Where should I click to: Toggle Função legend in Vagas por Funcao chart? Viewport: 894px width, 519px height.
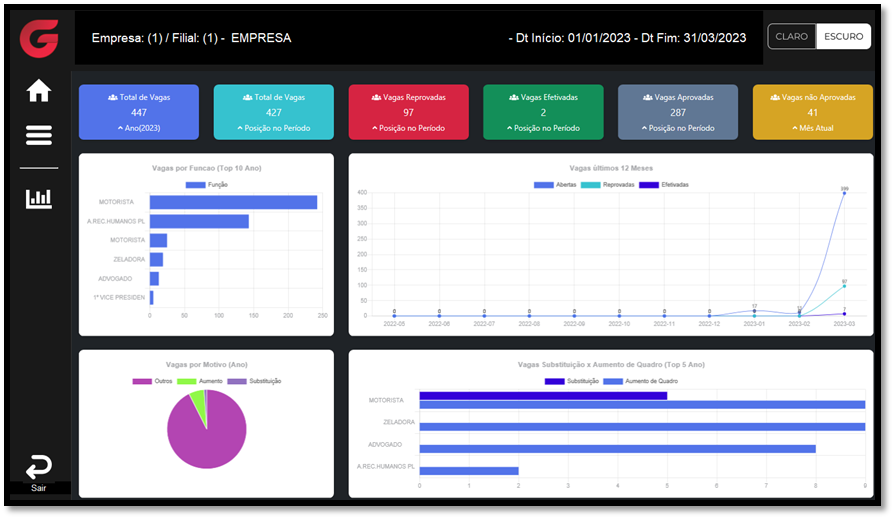pos(206,185)
